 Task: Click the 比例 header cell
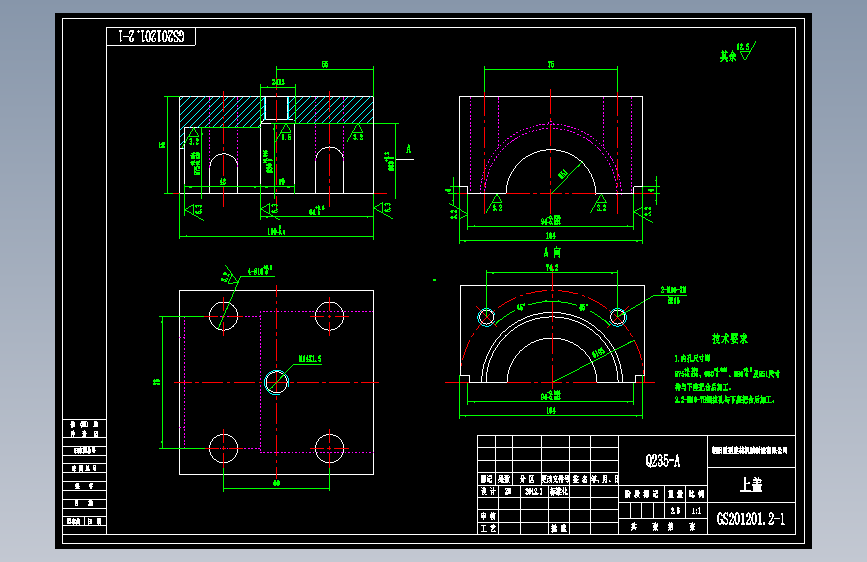tap(697, 493)
